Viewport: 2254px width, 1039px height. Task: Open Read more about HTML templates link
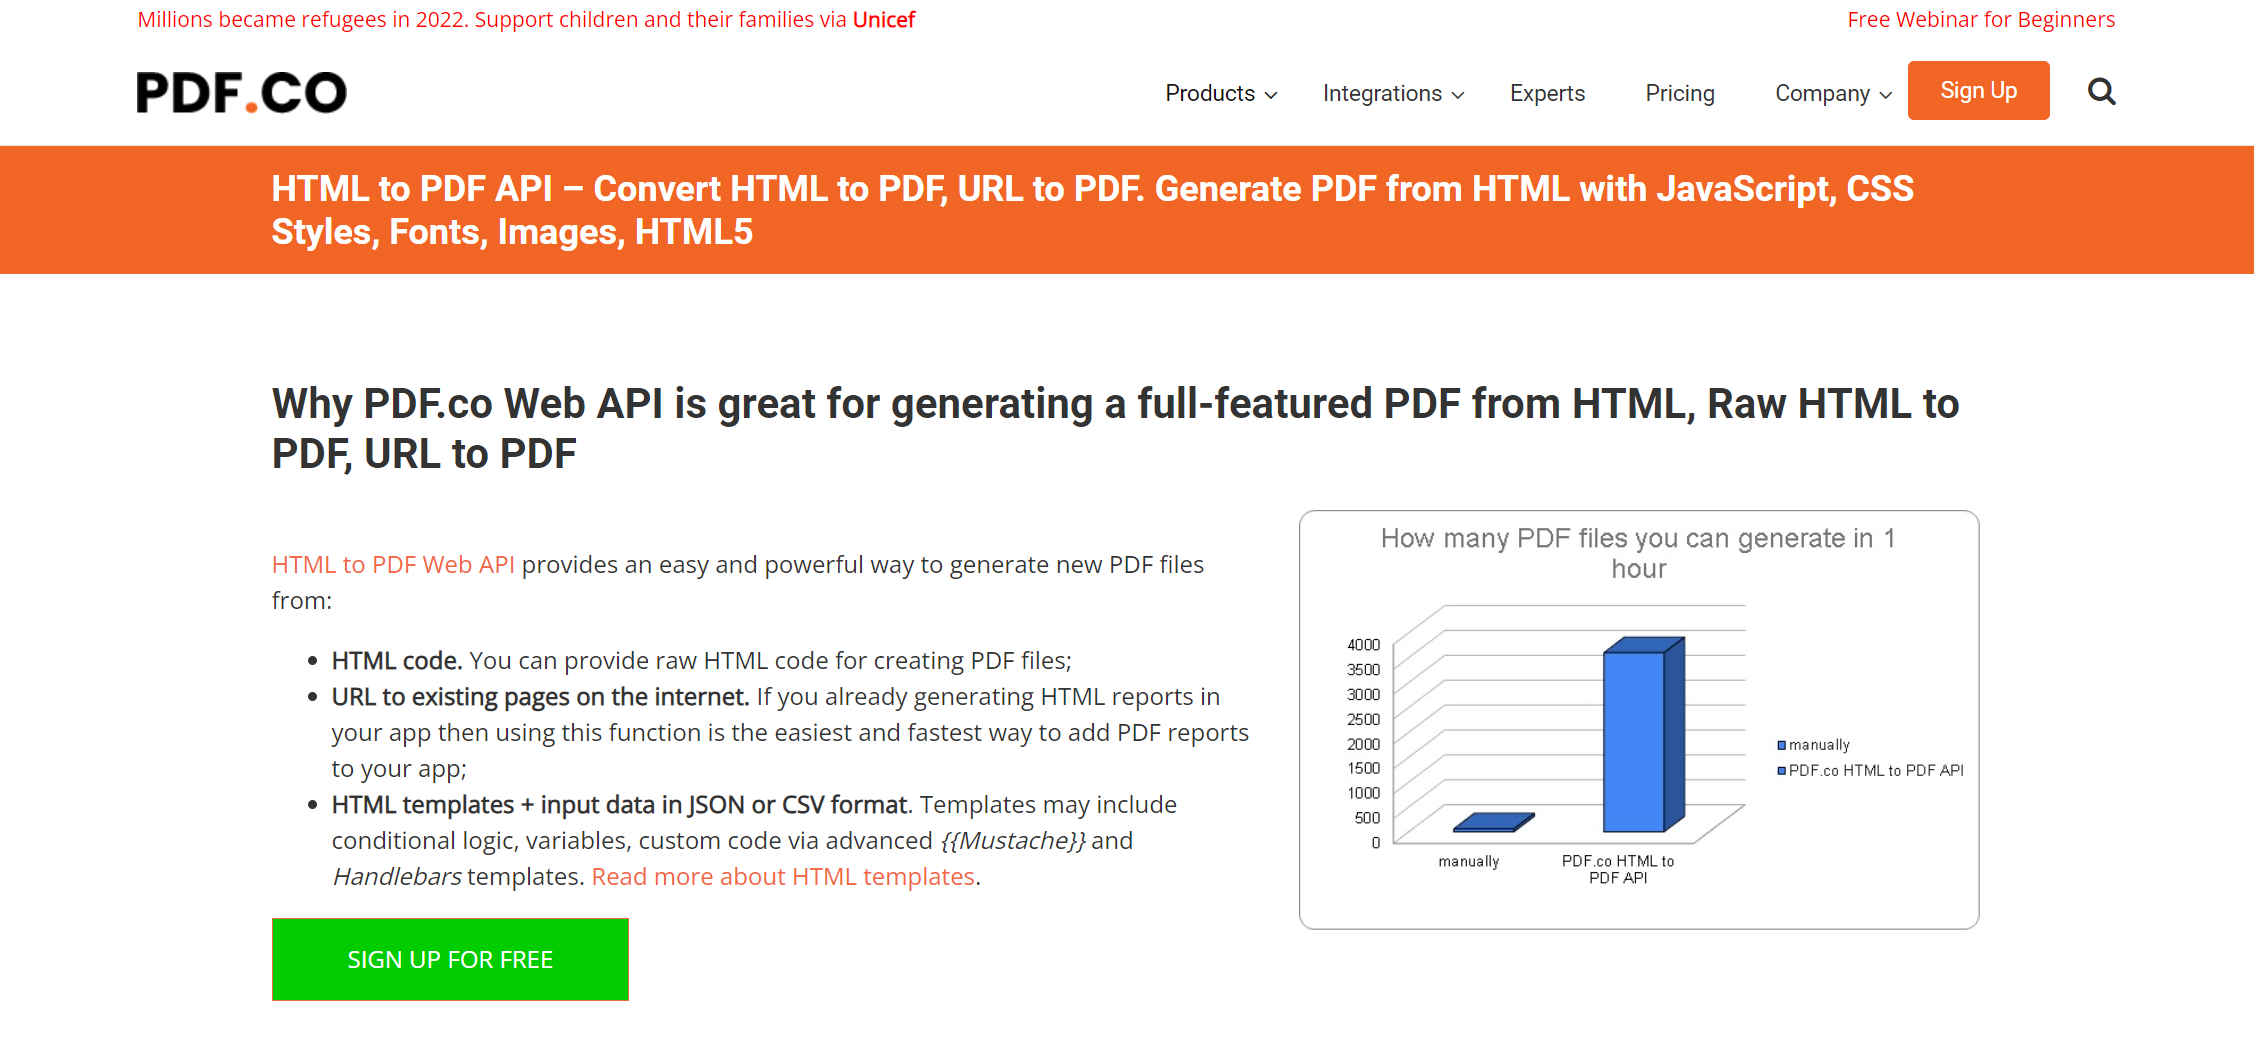tap(783, 877)
